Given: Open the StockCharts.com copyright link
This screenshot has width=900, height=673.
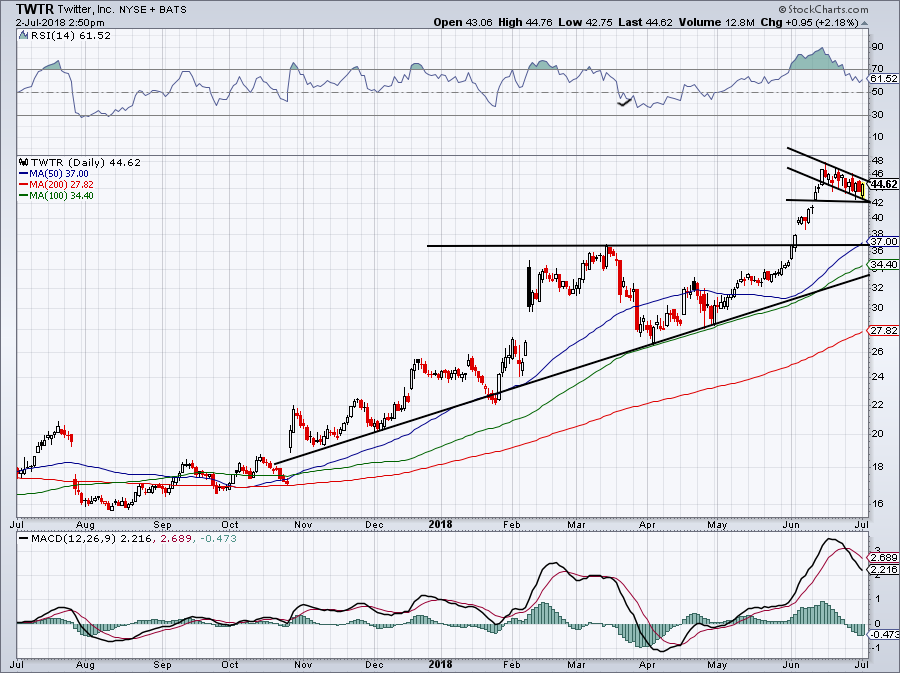Looking at the screenshot, I should coord(823,9).
